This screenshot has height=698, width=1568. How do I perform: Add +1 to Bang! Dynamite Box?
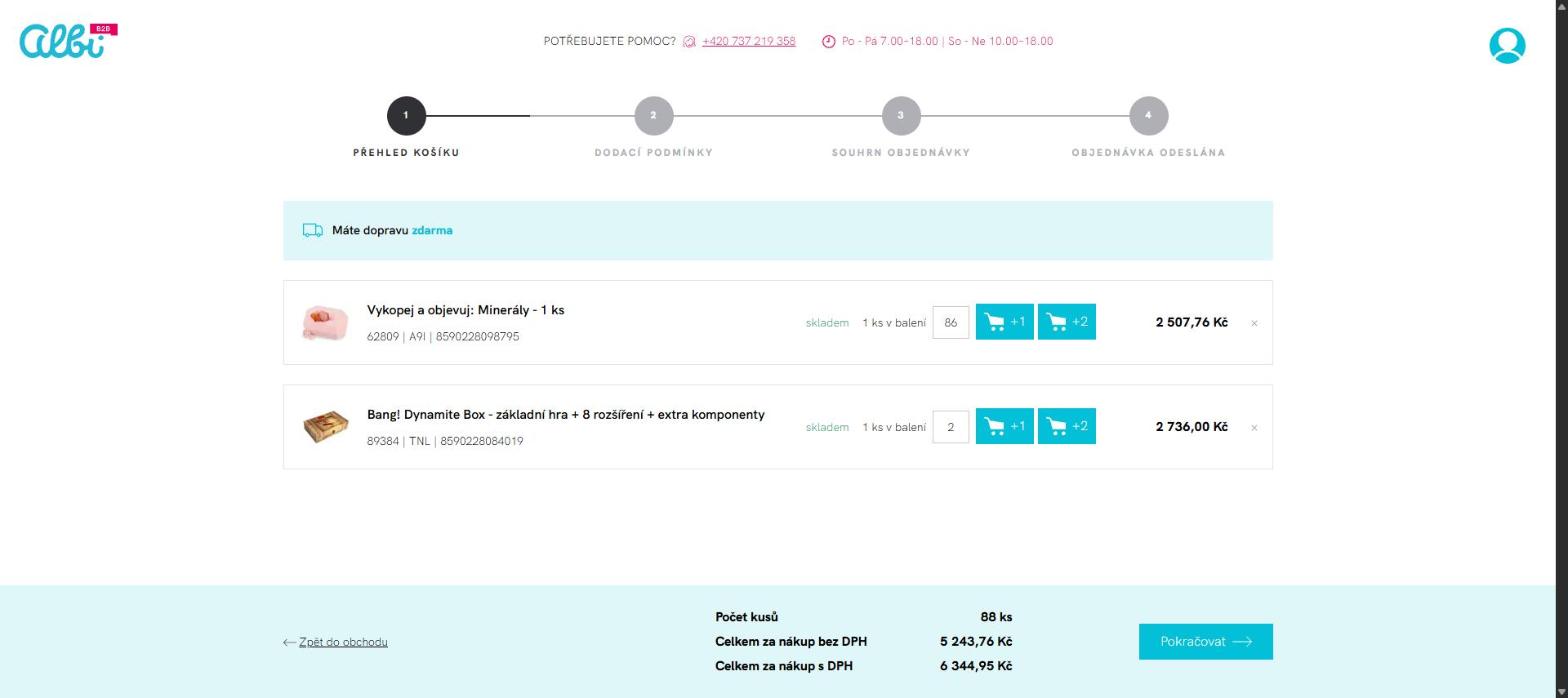pyautogui.click(x=1004, y=426)
